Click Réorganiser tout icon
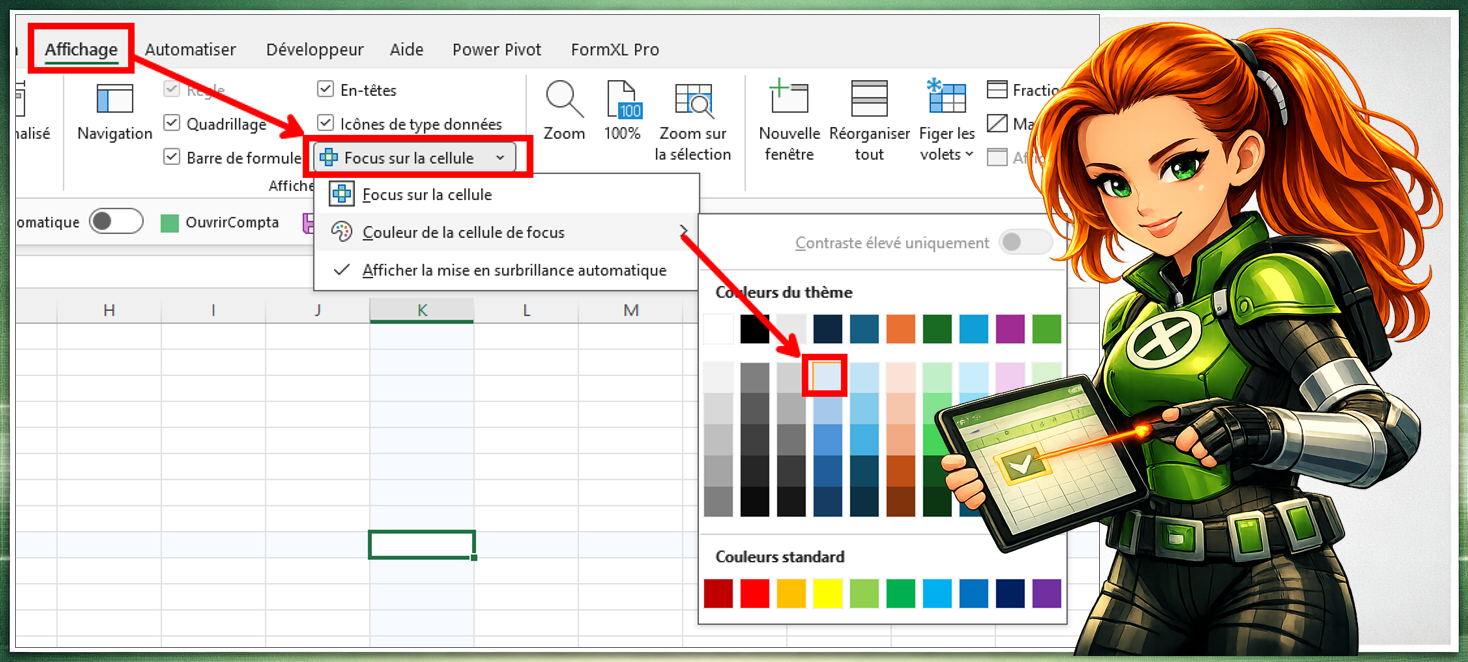Image resolution: width=1468 pixels, height=662 pixels. pos(869,99)
